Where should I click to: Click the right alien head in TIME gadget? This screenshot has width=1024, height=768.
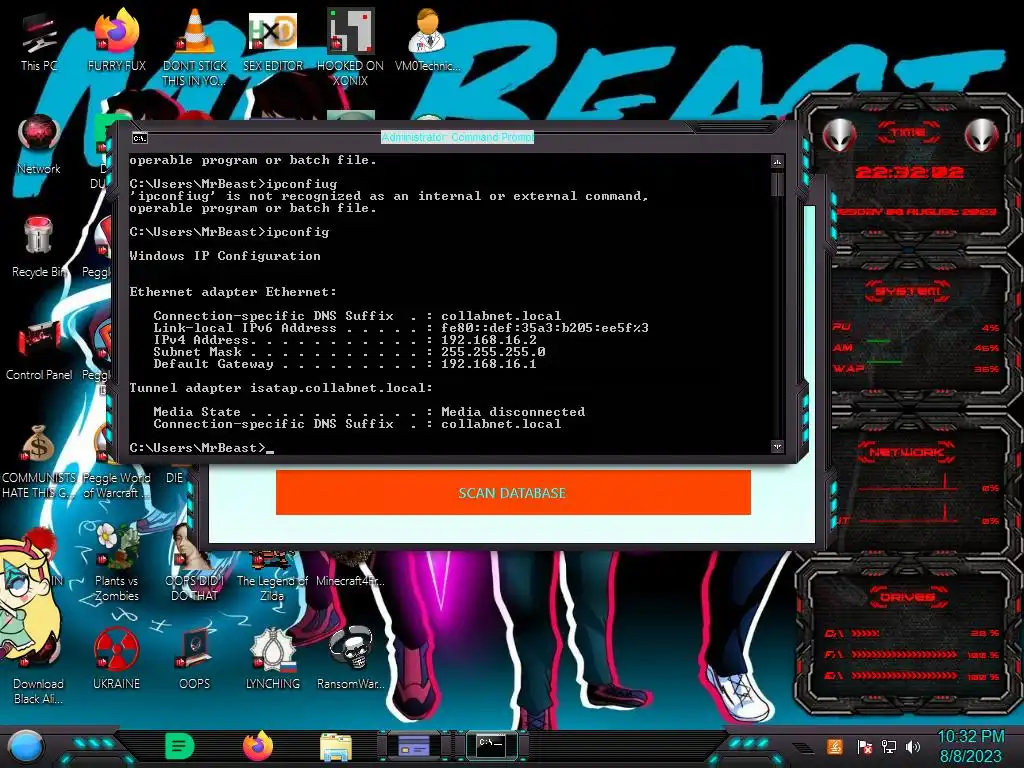click(981, 135)
